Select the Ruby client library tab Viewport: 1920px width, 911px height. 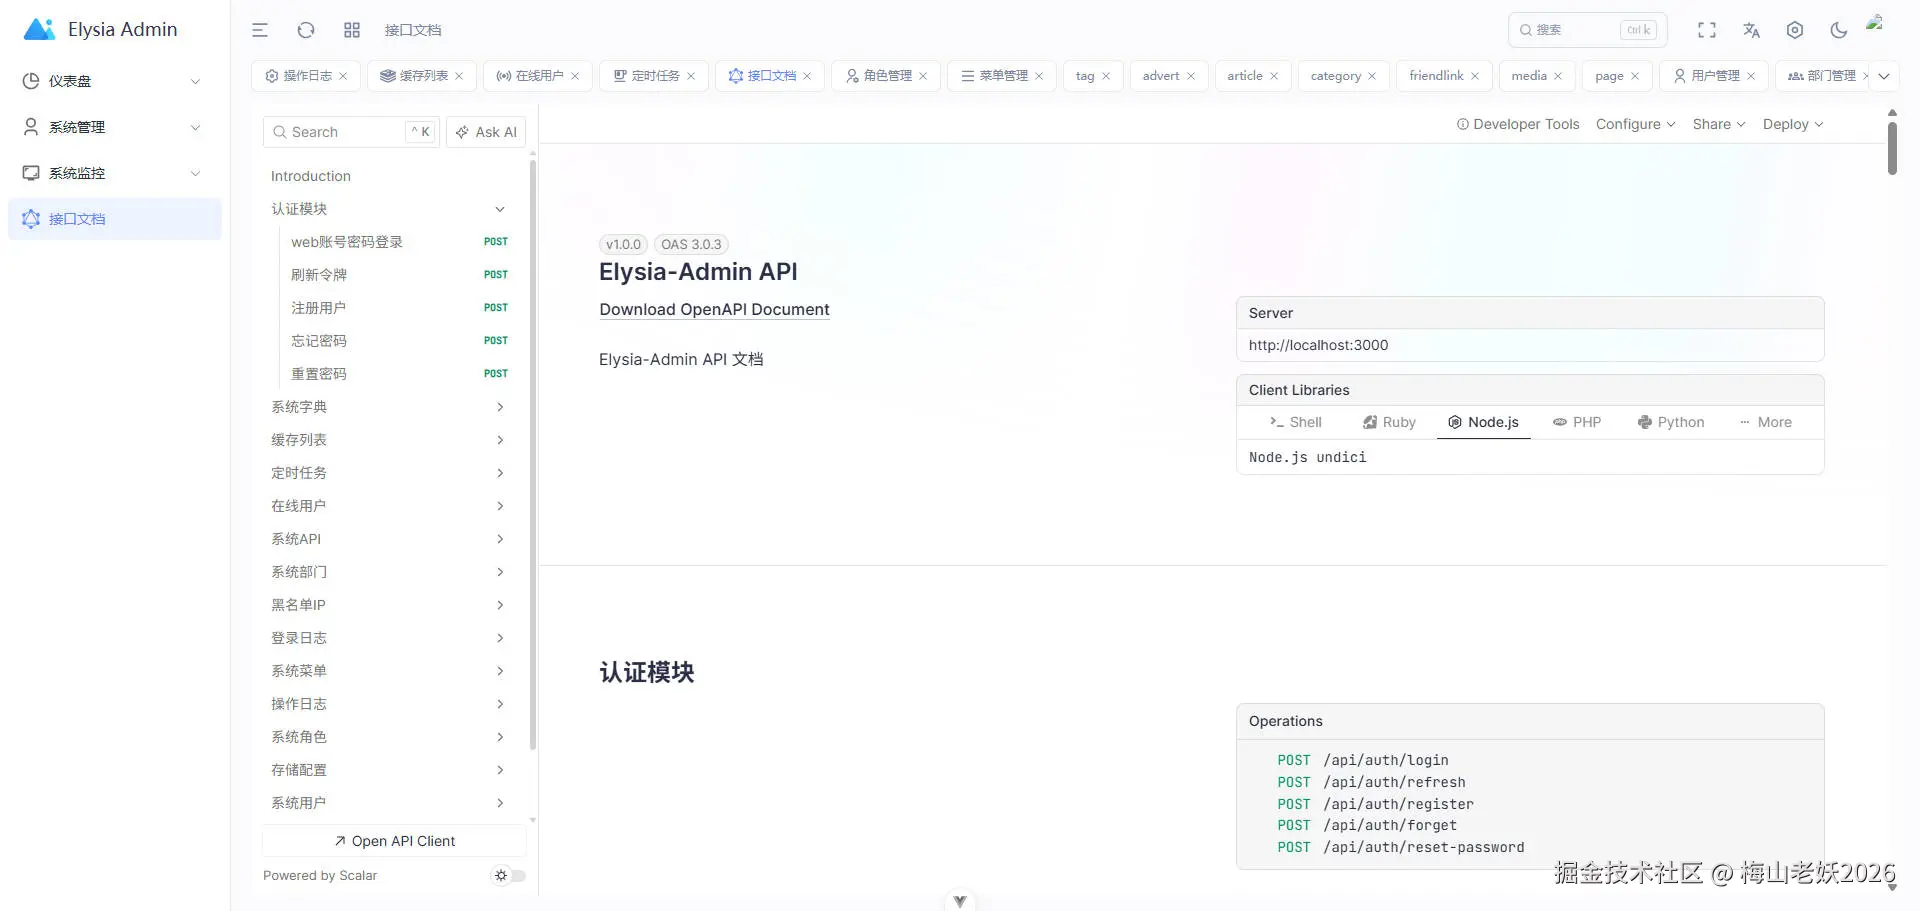(1390, 422)
